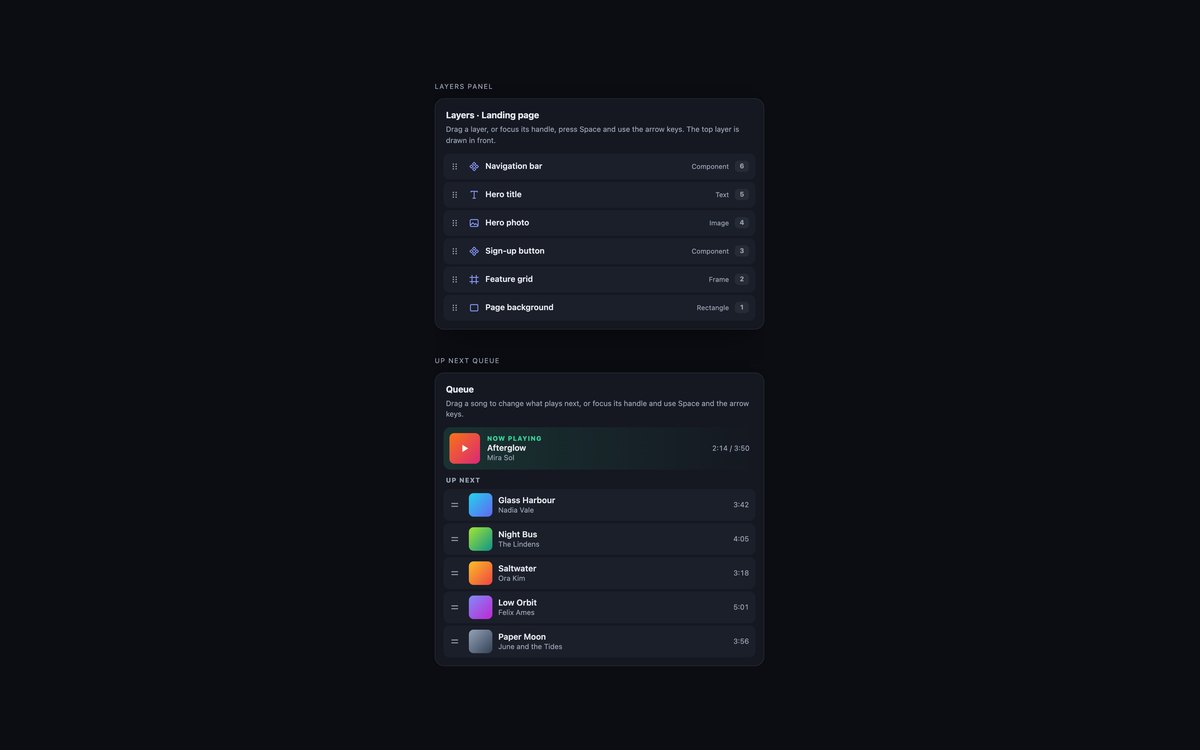The height and width of the screenshot is (750, 1200).
Task: Click order badge 4 on Hero photo
Action: pyautogui.click(x=742, y=223)
